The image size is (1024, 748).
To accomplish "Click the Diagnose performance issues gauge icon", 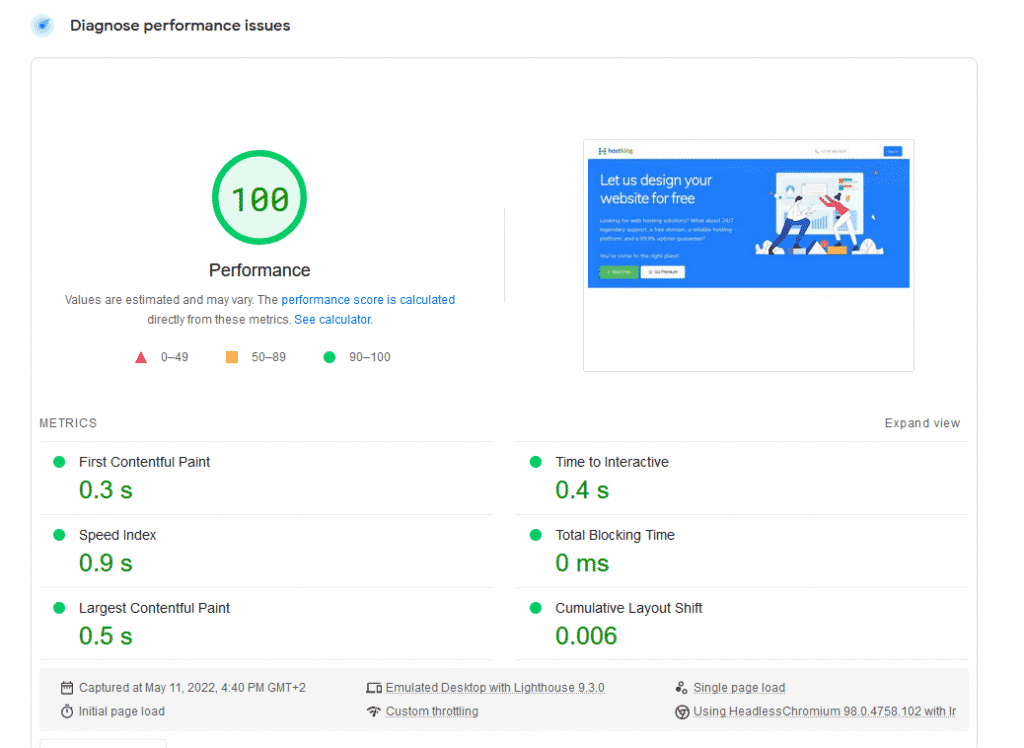I will tap(41, 26).
